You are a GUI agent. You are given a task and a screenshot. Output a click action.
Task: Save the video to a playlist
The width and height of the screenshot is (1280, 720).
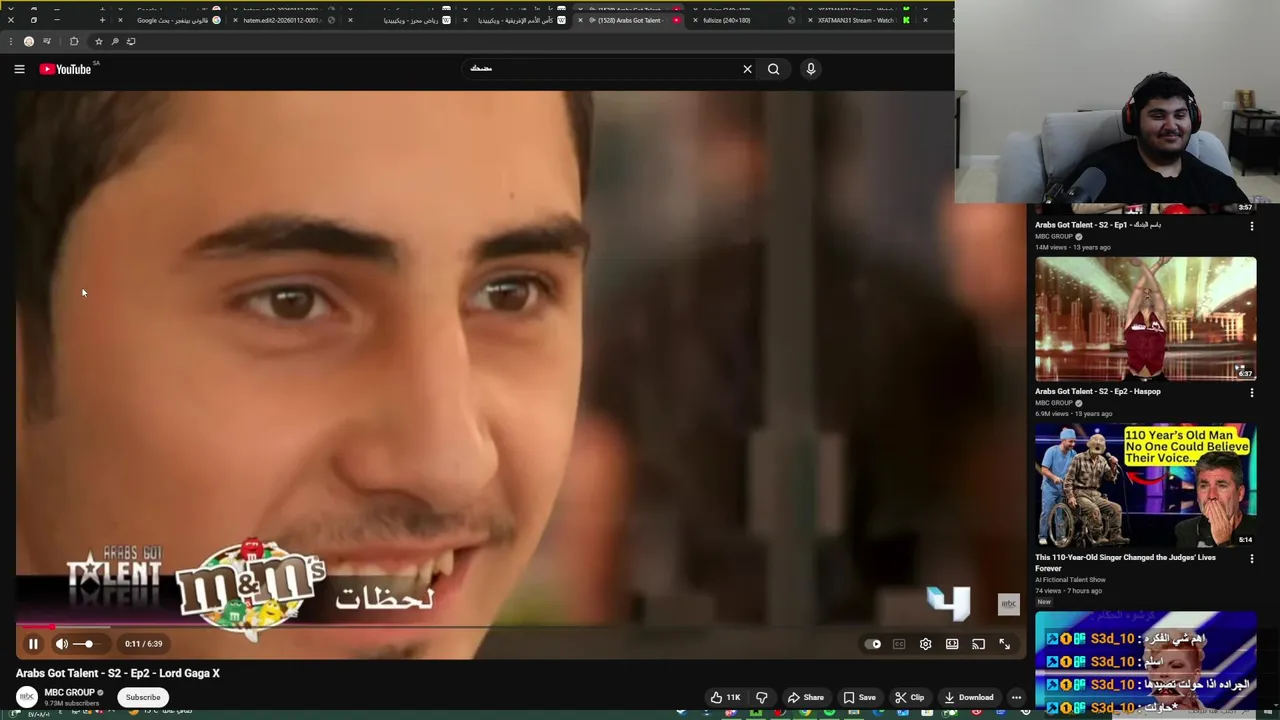tap(859, 697)
